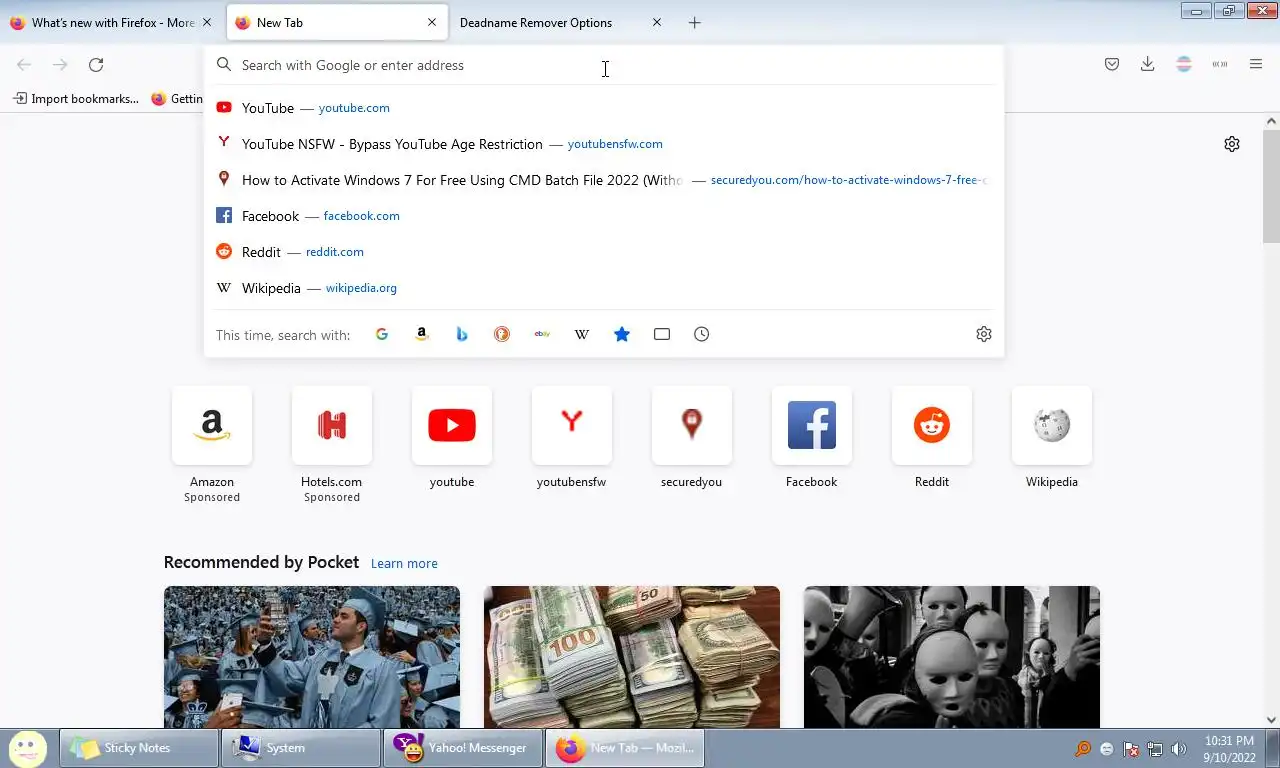Screen dimensions: 1280x768
Task: Search this time with Wikipedia icon
Action: click(582, 334)
